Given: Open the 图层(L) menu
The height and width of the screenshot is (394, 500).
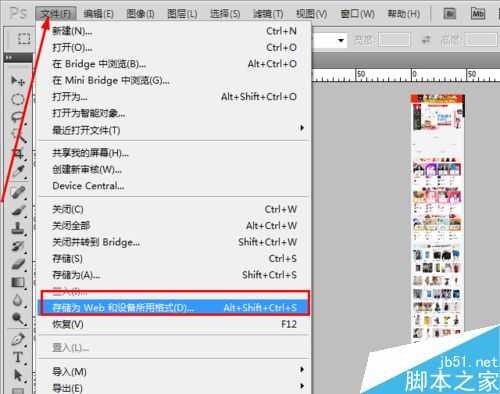Looking at the screenshot, I should coord(182,14).
